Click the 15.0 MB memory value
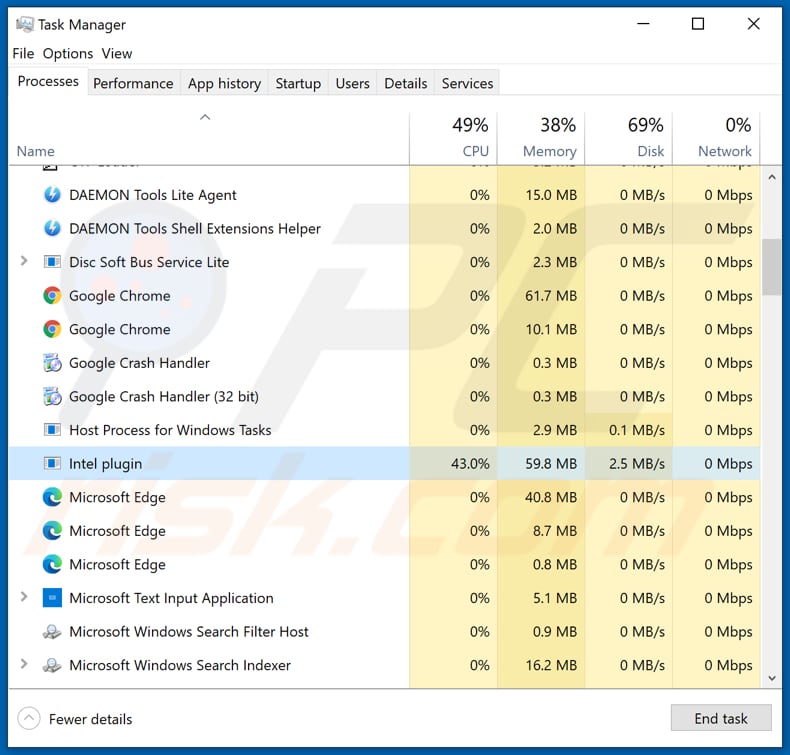 coord(551,195)
